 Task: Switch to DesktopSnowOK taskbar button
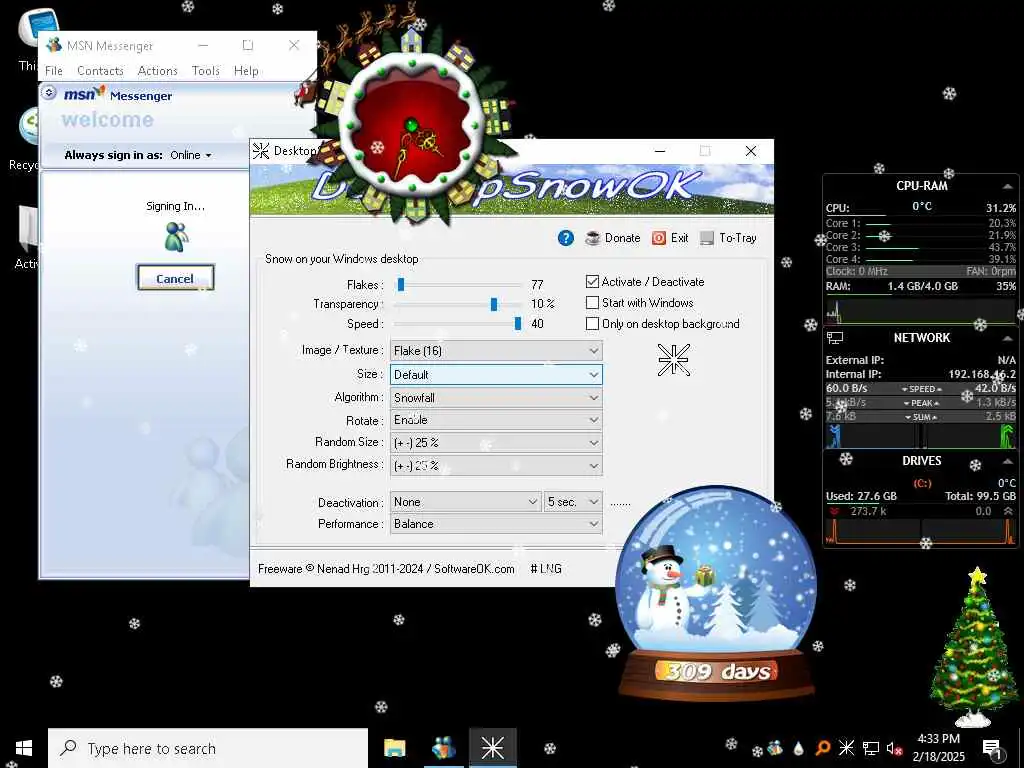click(x=492, y=748)
